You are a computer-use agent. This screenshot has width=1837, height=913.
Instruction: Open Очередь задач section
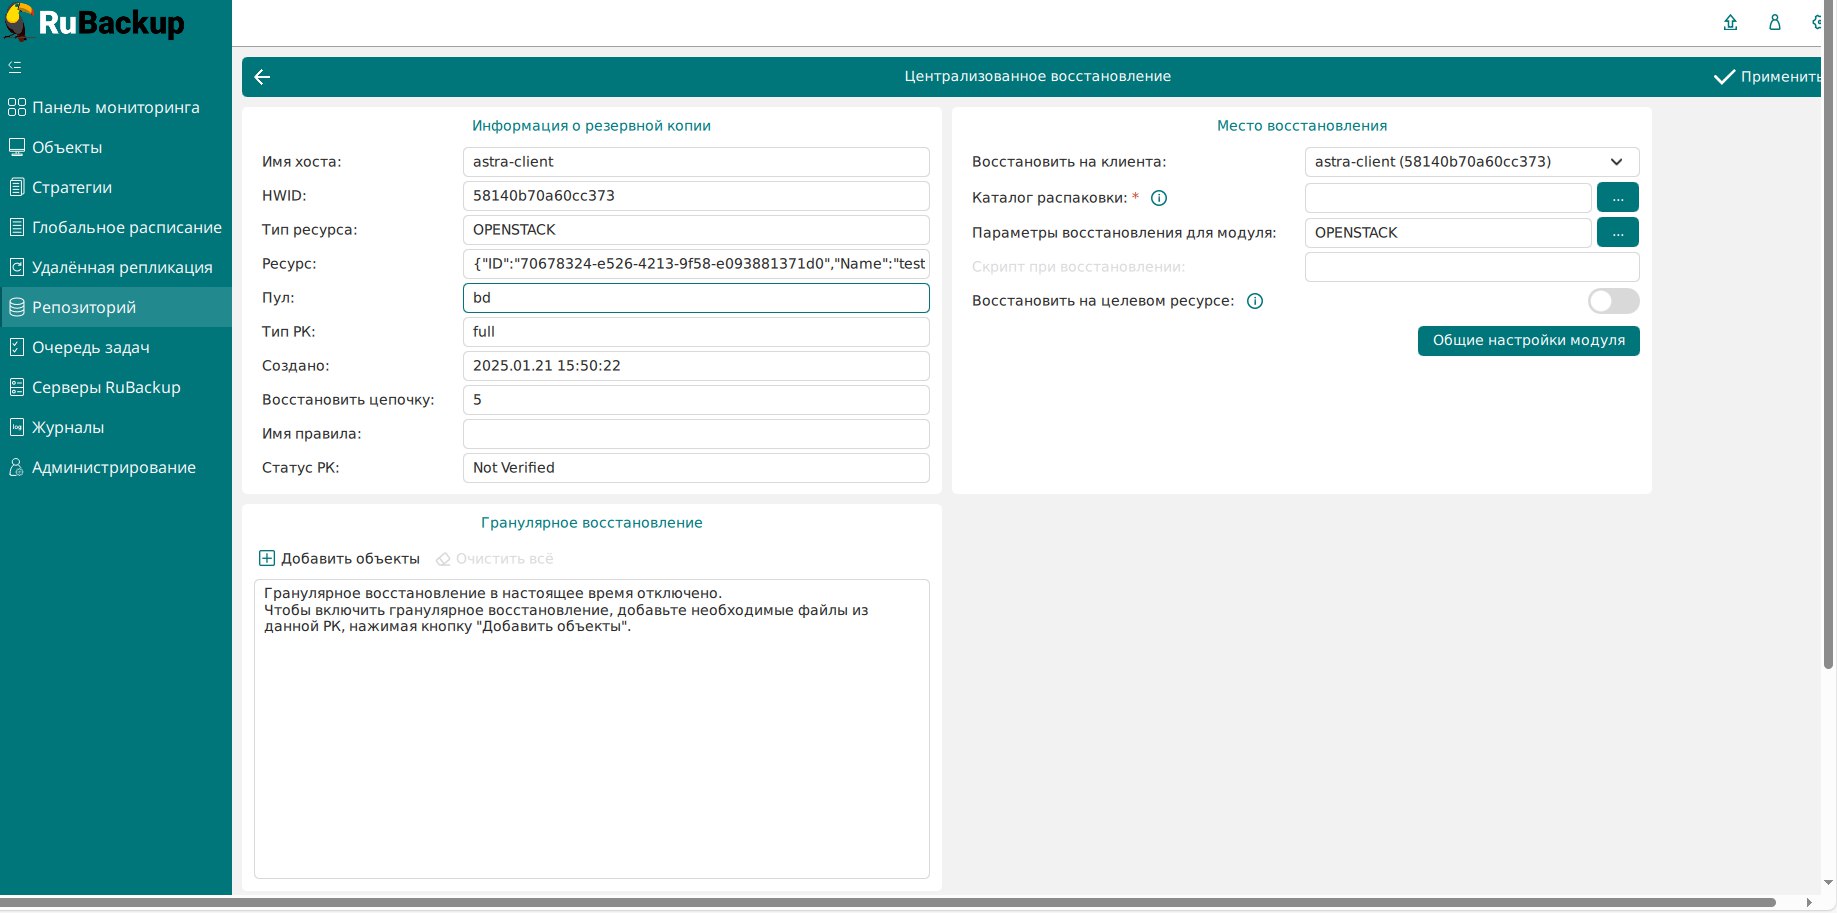[x=116, y=347]
